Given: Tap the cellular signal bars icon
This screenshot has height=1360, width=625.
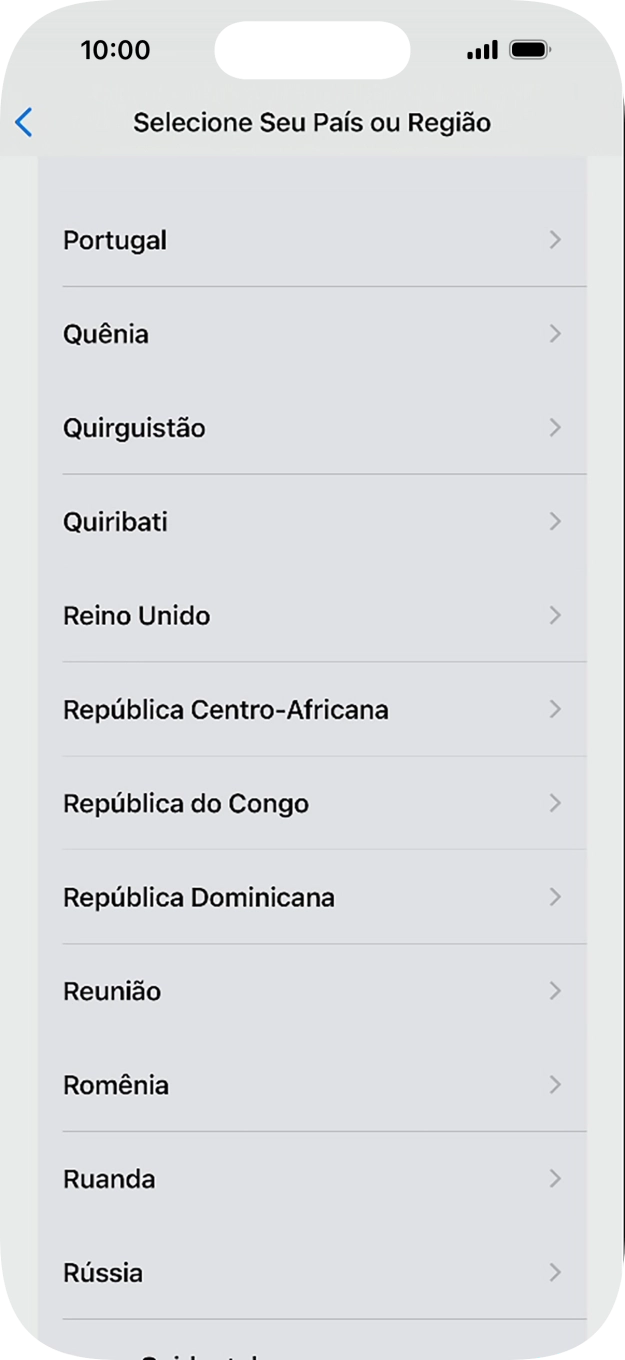Looking at the screenshot, I should [482, 50].
